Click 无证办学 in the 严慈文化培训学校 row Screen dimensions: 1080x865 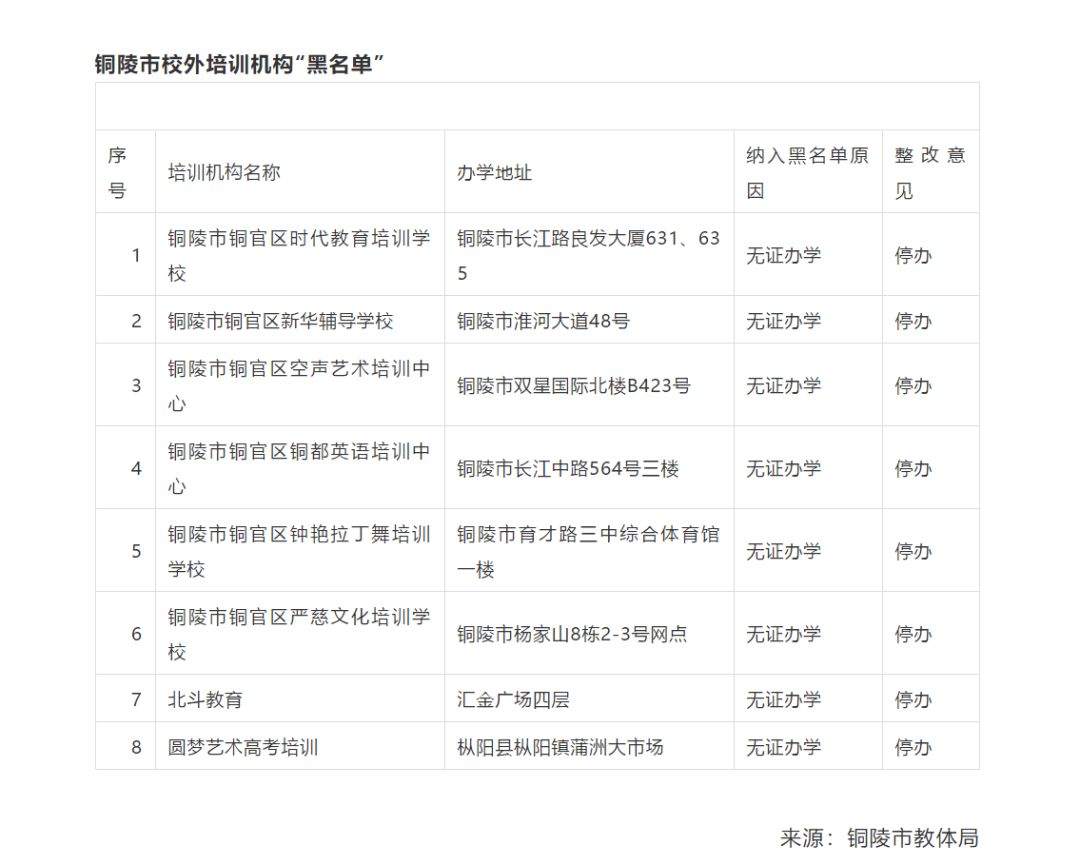point(783,634)
